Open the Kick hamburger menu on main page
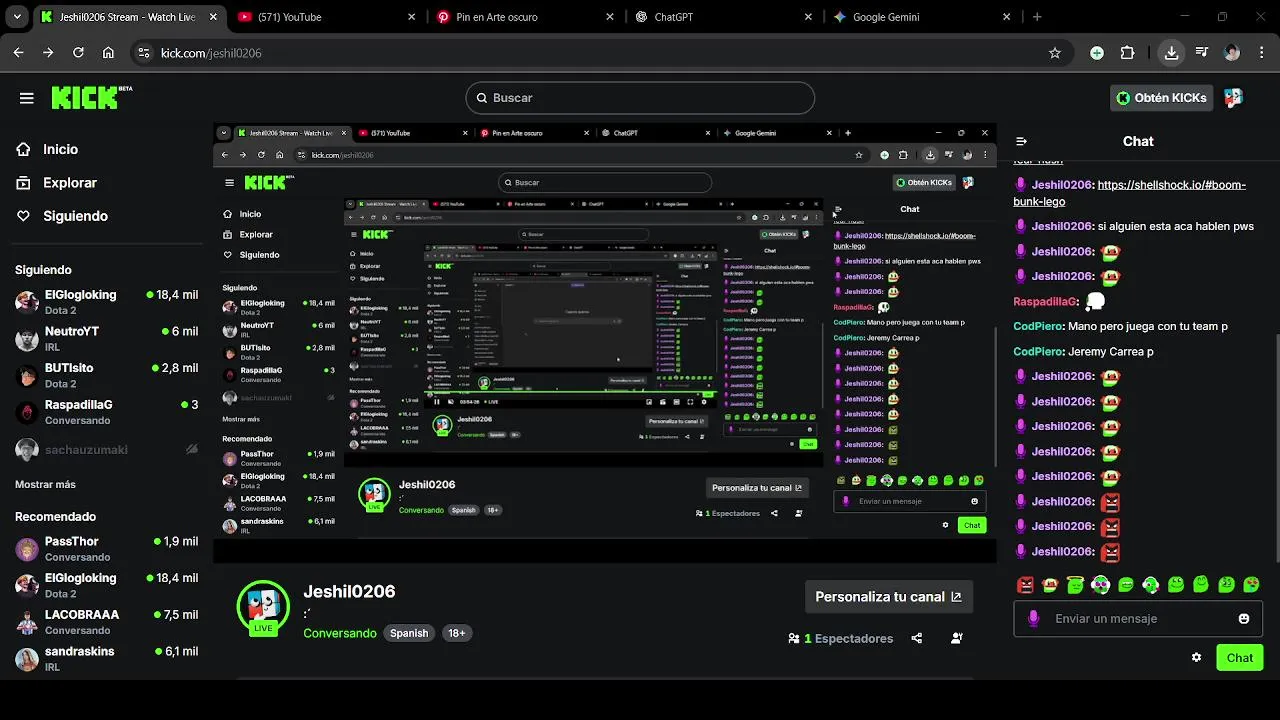This screenshot has height=720, width=1280. click(x=27, y=98)
